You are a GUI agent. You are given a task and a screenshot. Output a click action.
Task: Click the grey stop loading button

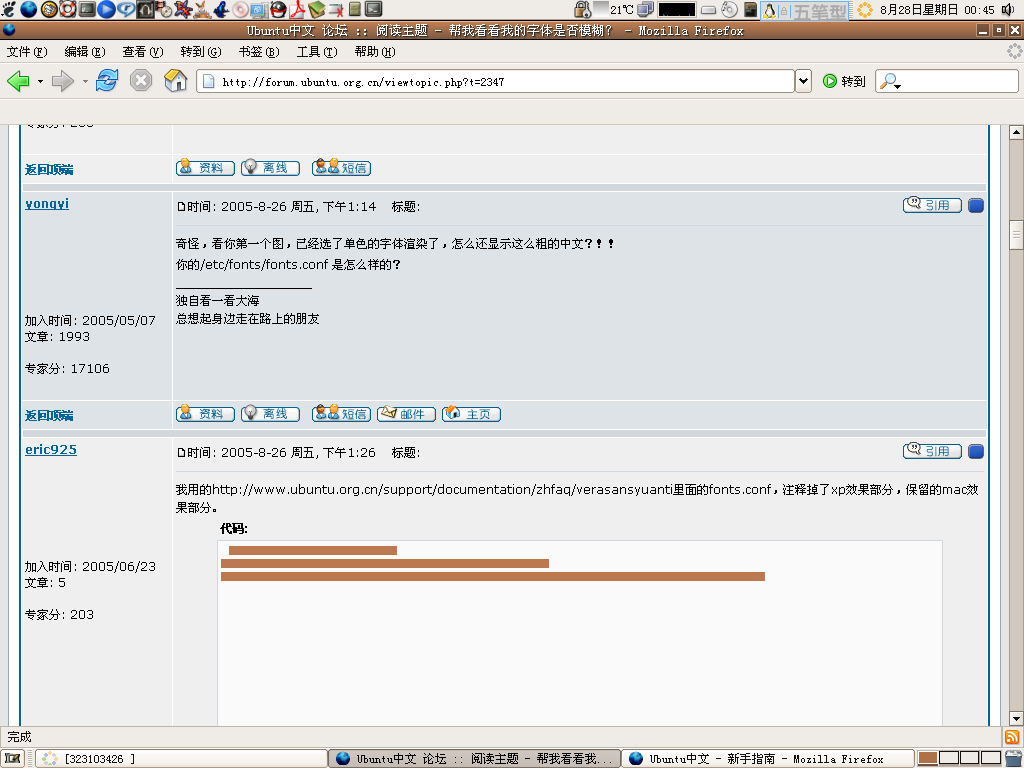pos(141,81)
